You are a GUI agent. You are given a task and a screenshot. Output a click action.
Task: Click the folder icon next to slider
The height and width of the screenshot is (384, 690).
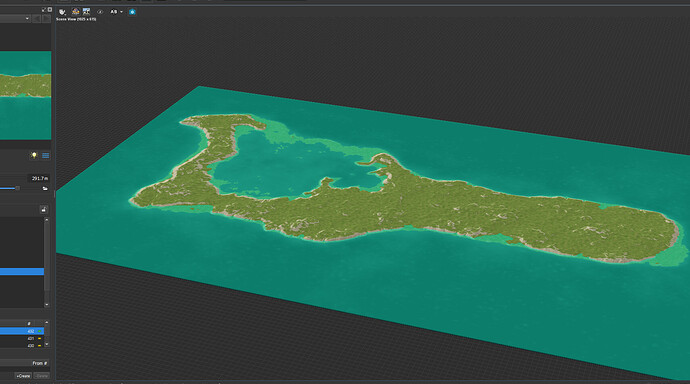pos(45,188)
